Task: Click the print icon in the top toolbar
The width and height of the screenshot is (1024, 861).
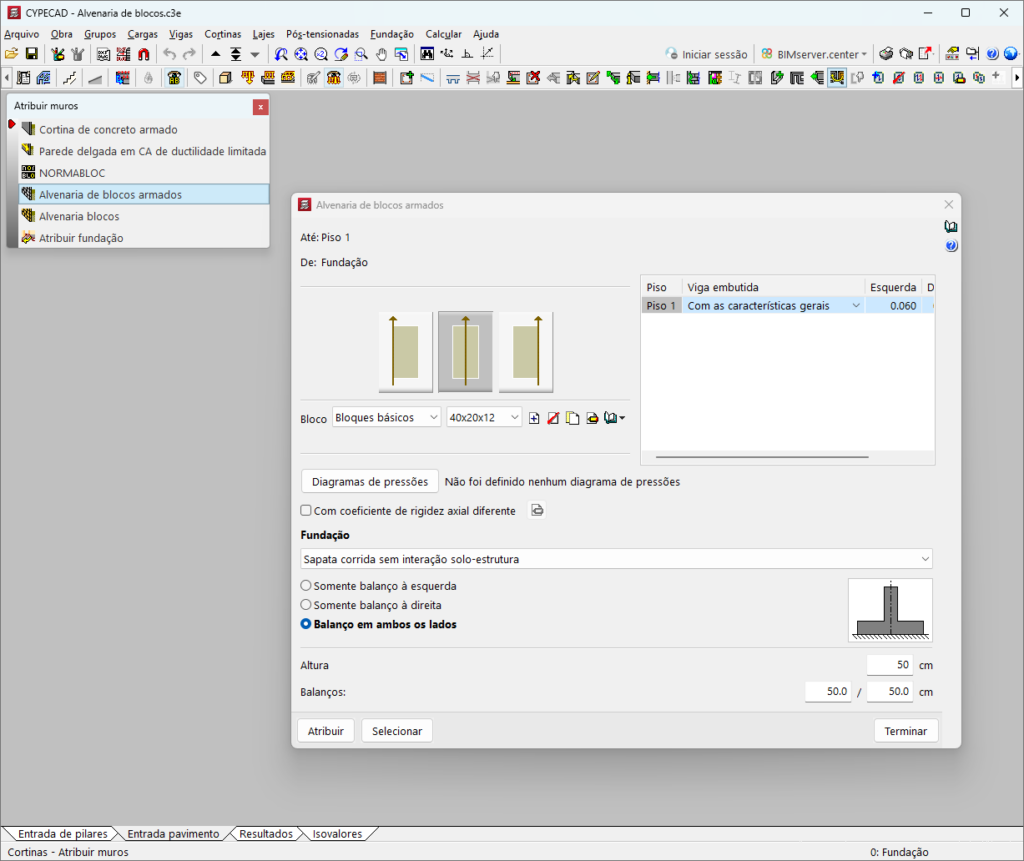Action: [x=886, y=54]
